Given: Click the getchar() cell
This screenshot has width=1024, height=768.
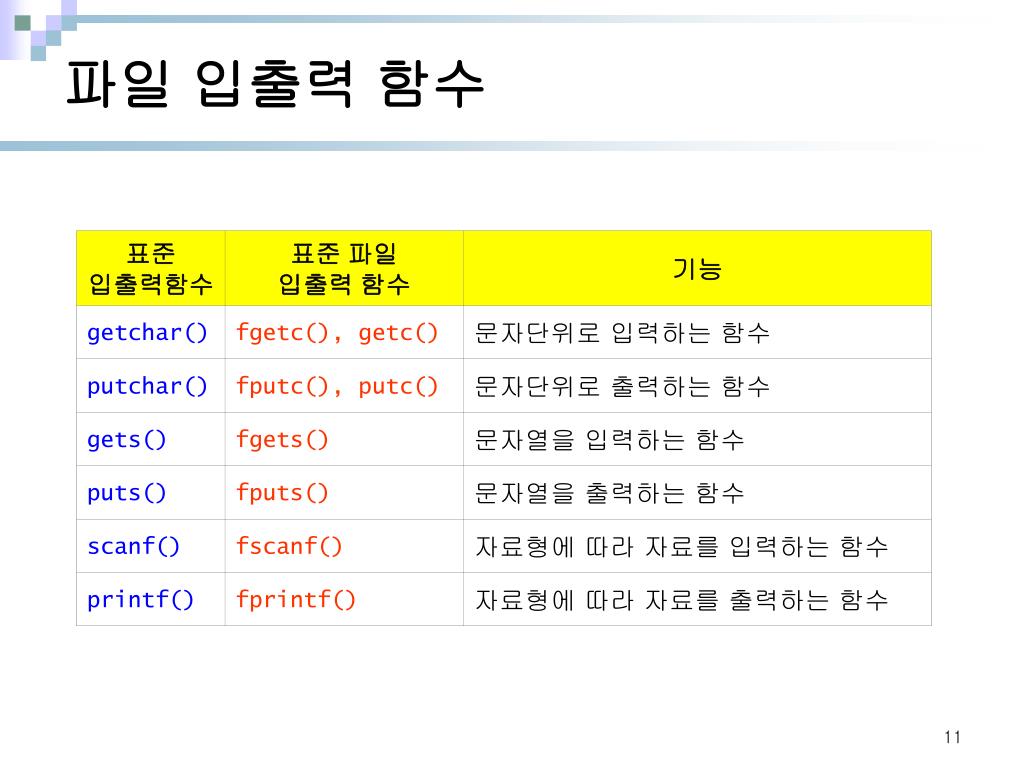Looking at the screenshot, I should tap(151, 332).
